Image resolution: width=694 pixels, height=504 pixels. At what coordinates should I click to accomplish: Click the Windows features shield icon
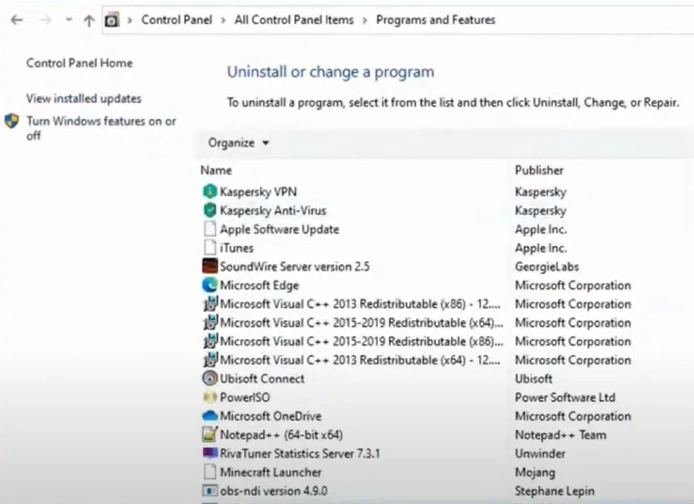tap(12, 121)
